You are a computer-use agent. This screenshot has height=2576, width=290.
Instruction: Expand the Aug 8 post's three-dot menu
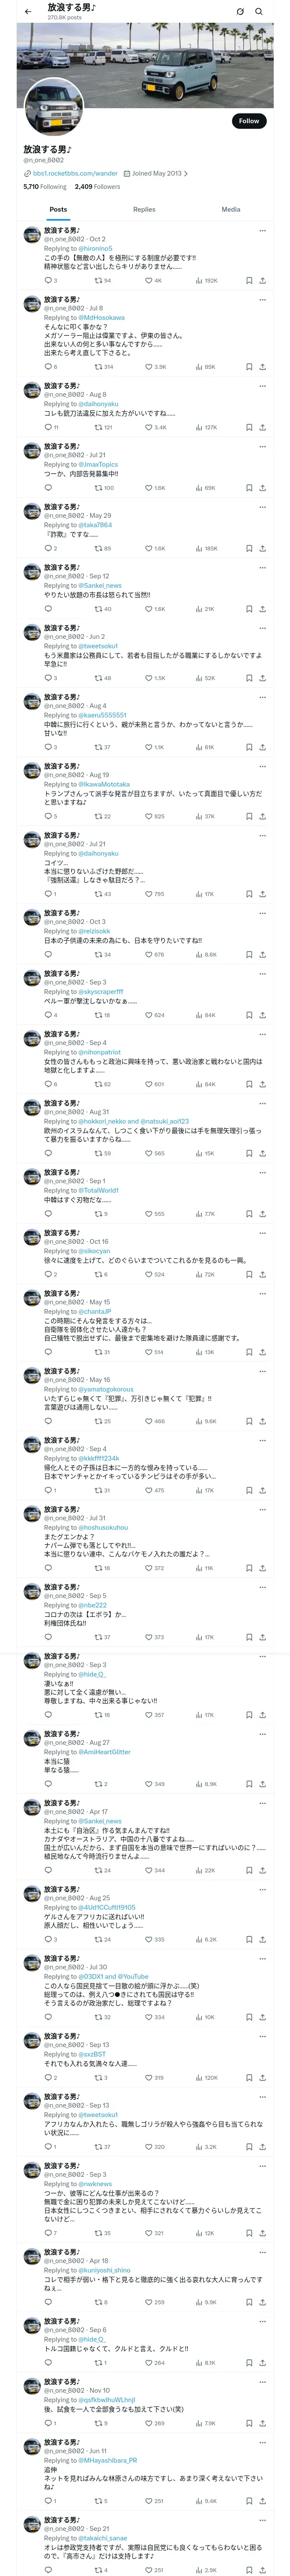262,385
